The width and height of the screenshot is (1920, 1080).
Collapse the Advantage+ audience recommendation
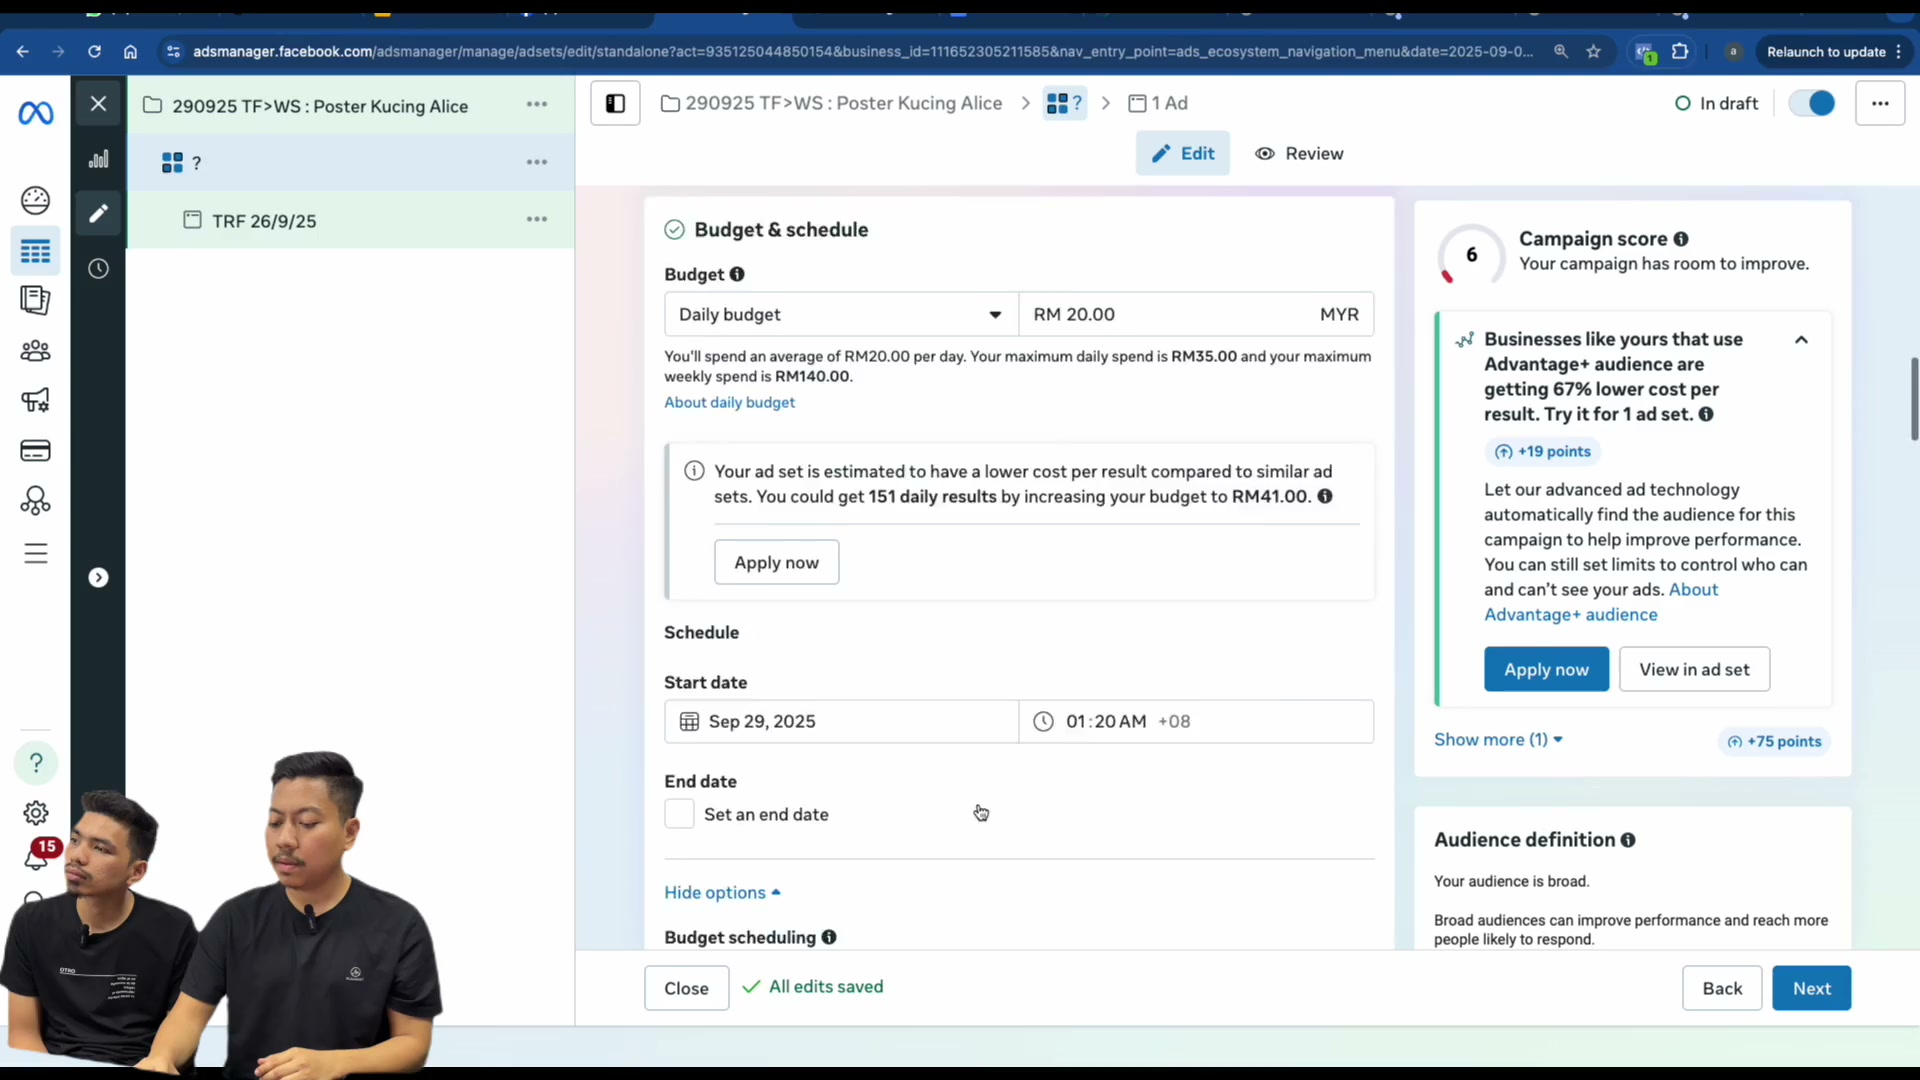pyautogui.click(x=1801, y=340)
